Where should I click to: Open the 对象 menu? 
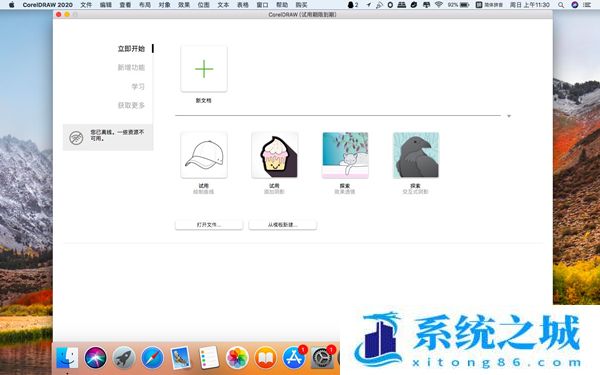point(164,5)
